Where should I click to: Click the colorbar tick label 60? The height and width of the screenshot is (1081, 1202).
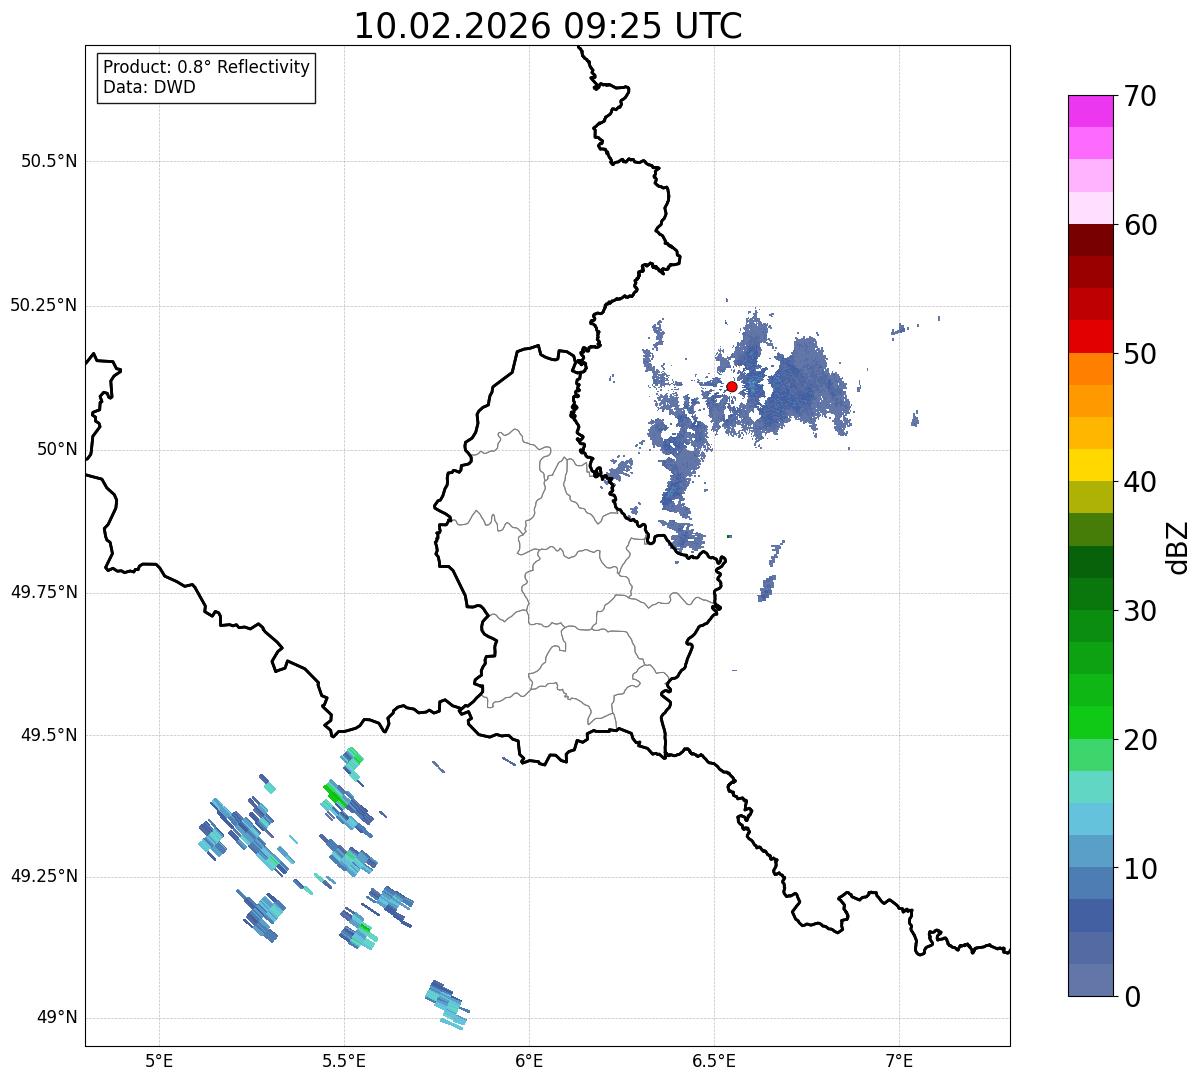(1140, 225)
